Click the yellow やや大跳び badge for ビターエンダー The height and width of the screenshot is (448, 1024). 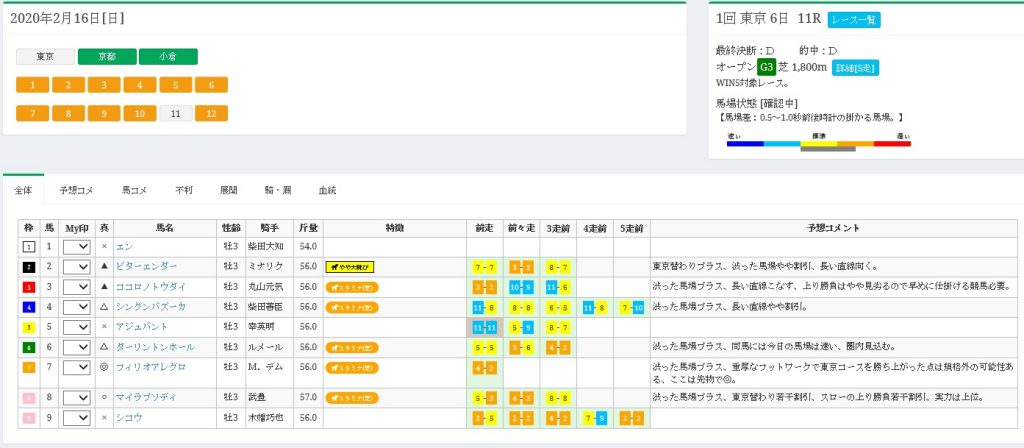[349, 267]
